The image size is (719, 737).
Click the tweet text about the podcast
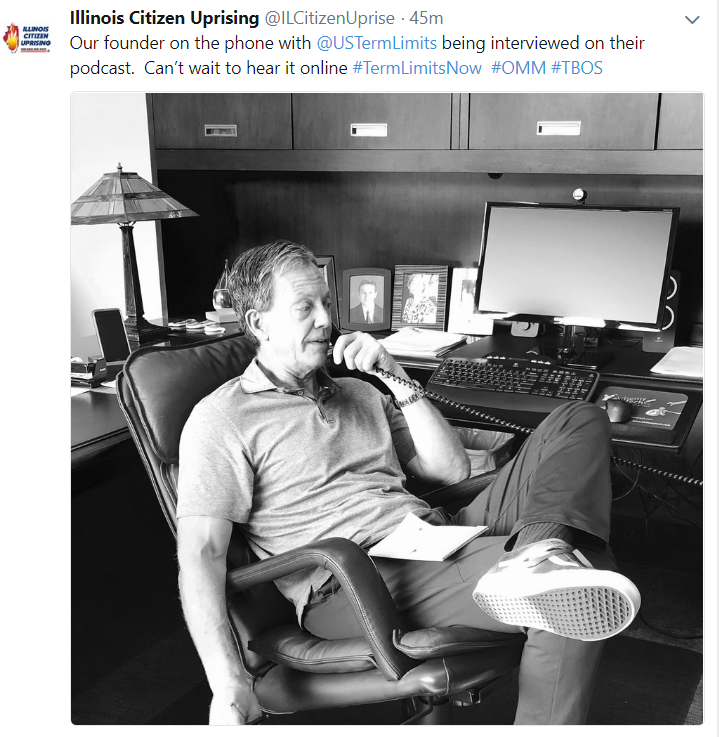tap(357, 55)
